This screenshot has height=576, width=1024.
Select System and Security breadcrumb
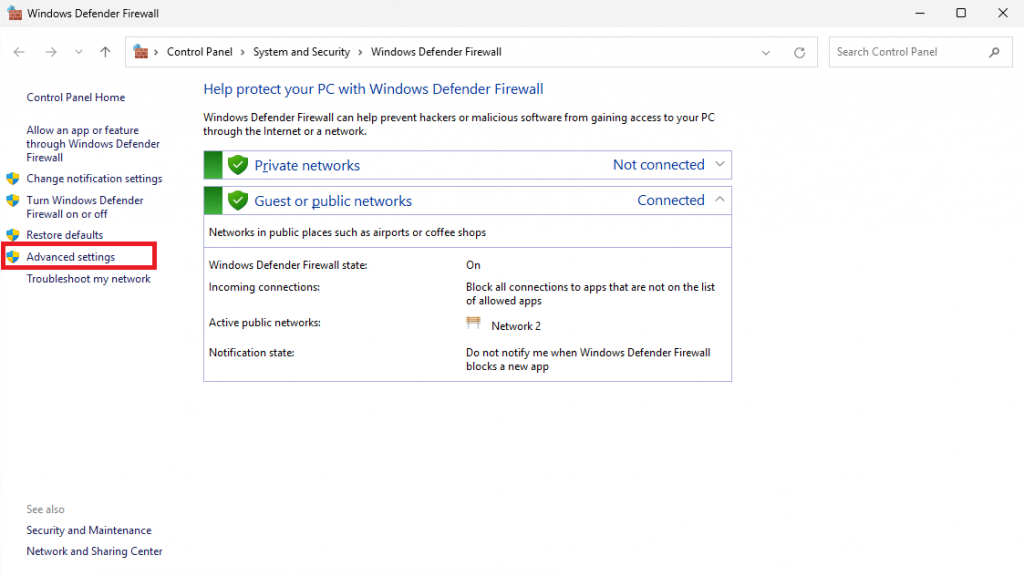tap(301, 52)
